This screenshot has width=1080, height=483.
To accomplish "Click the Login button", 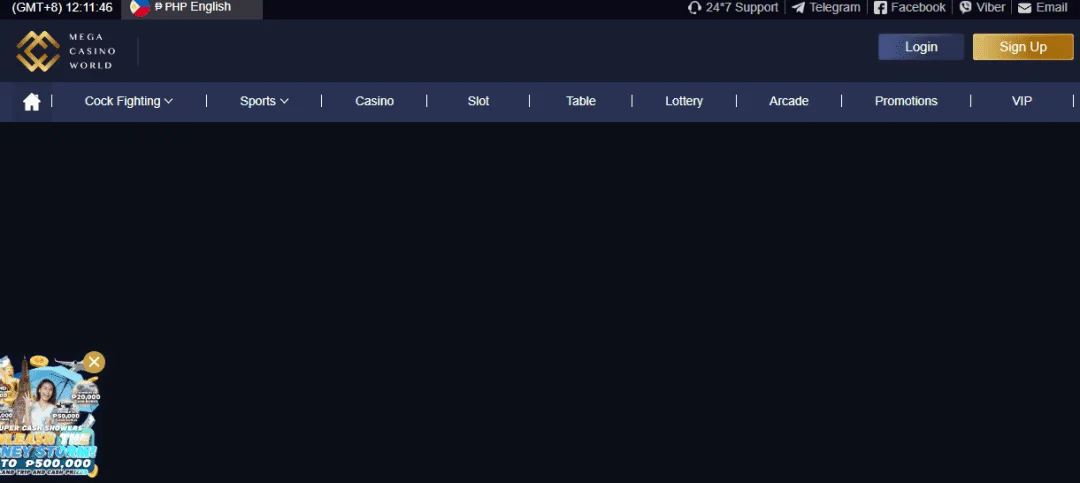I will point(921,47).
